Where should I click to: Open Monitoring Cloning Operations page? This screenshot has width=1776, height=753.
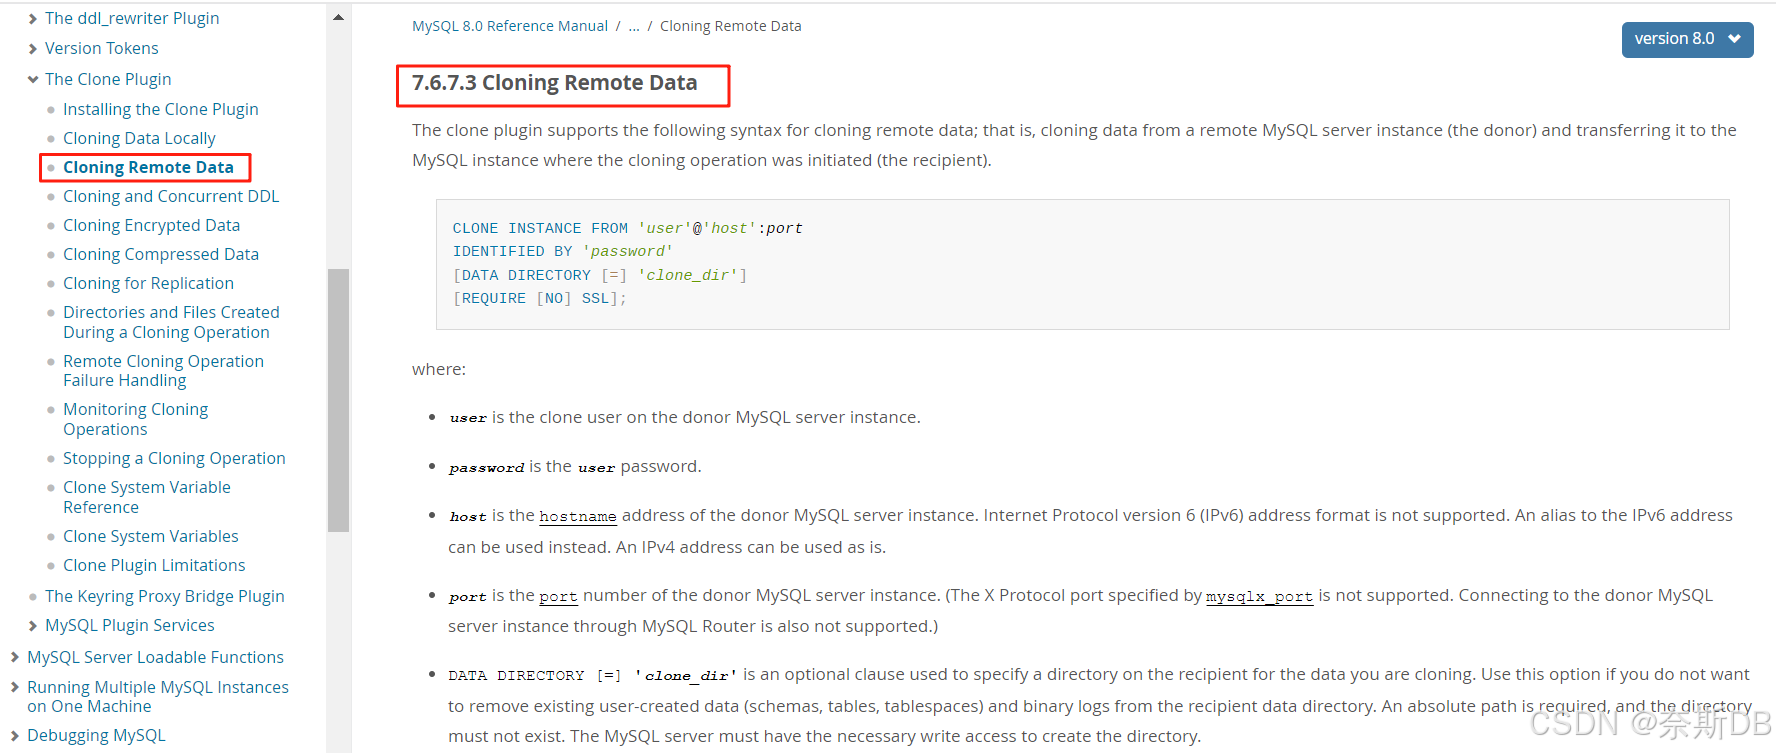click(x=136, y=418)
